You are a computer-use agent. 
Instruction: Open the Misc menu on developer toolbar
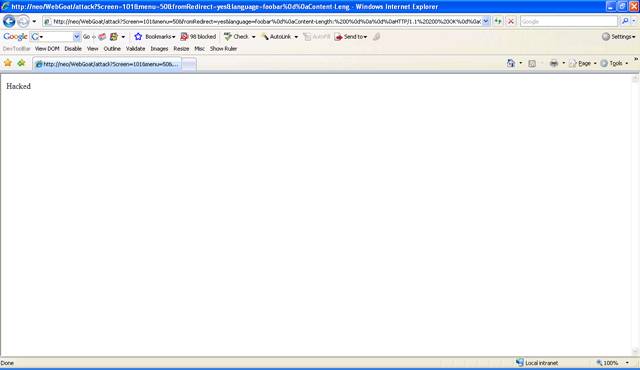pyautogui.click(x=200, y=49)
